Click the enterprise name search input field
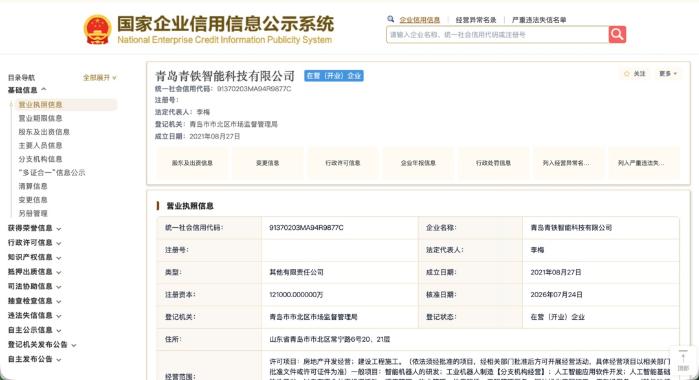The width and height of the screenshot is (699, 380). click(x=498, y=34)
